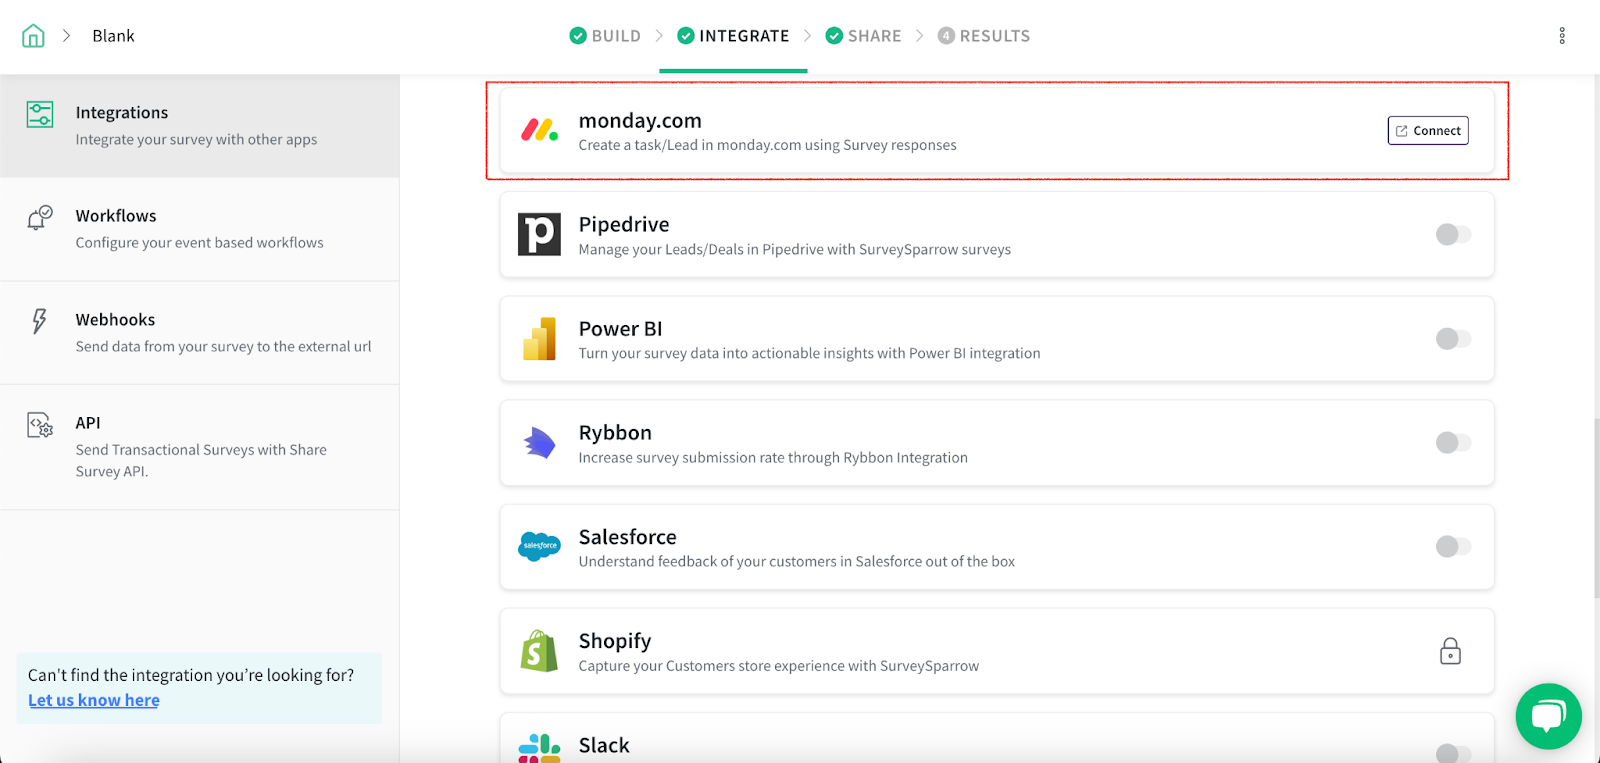The width and height of the screenshot is (1600, 763).
Task: Go to the home icon
Action: (33, 36)
